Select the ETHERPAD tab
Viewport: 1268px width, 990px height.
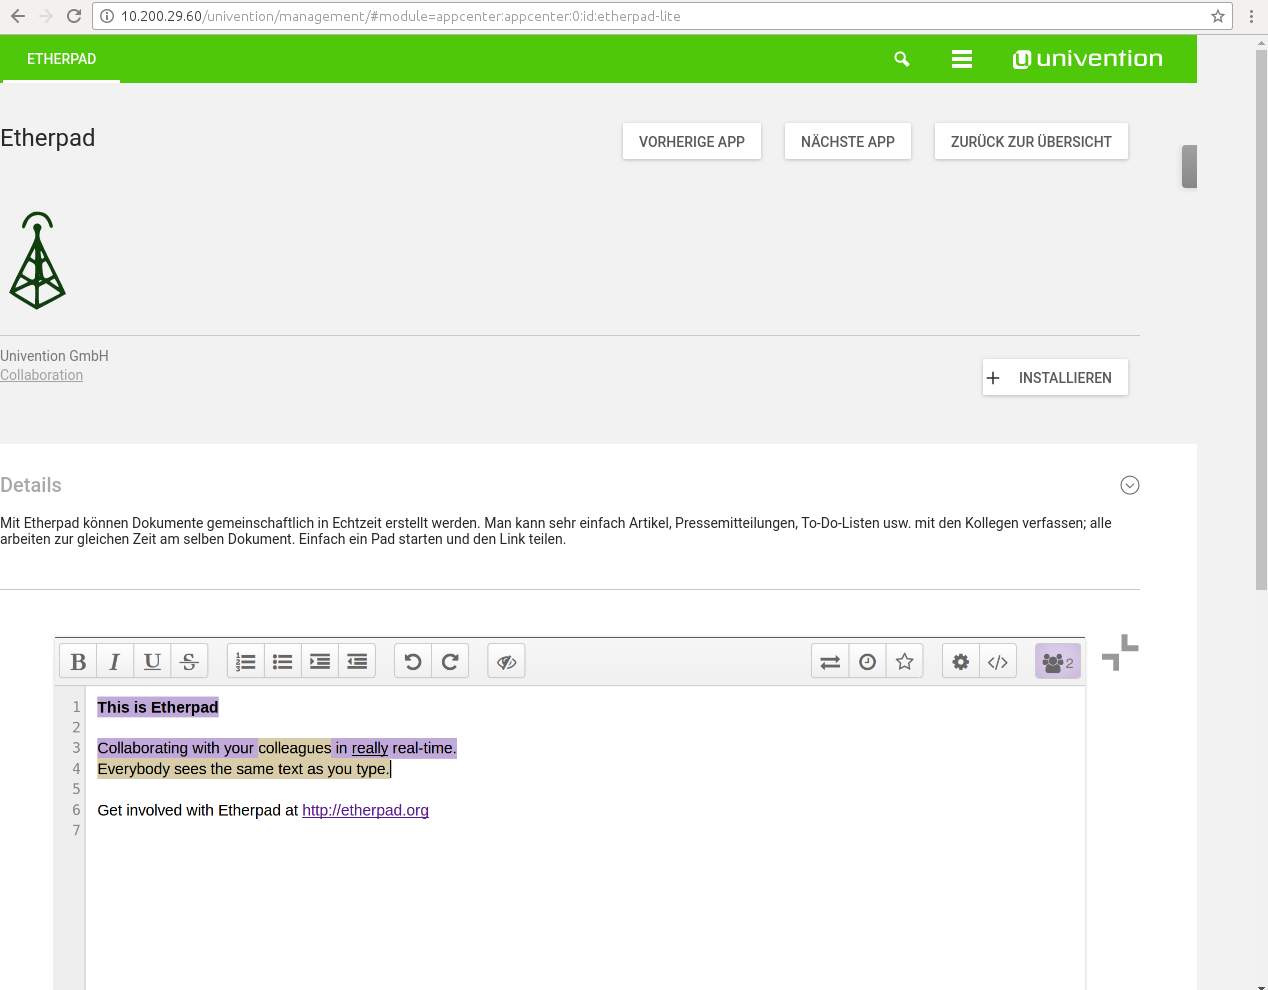[61, 59]
